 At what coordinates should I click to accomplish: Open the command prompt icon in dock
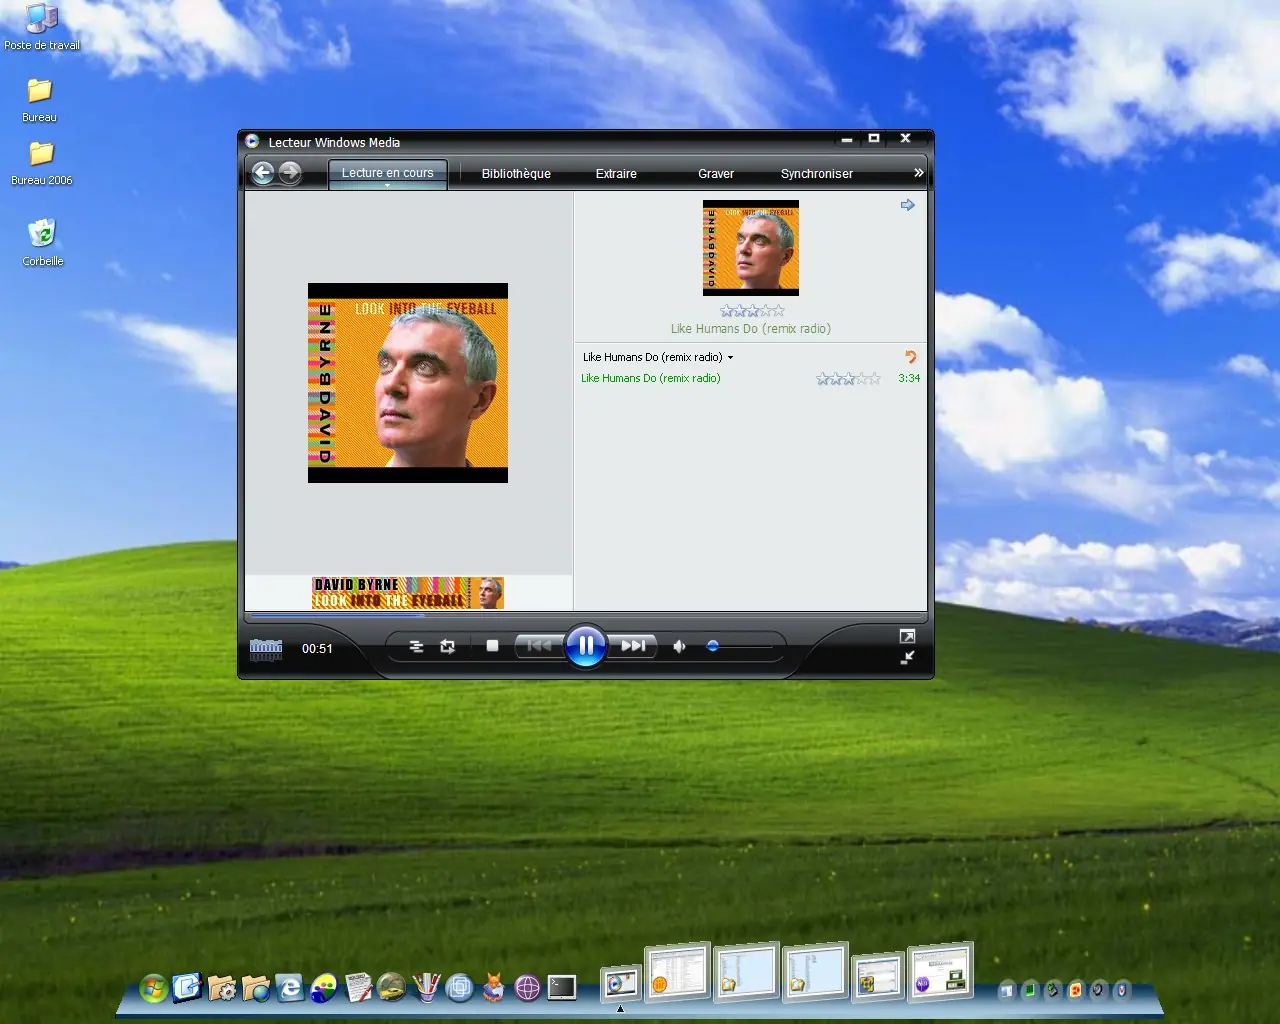[x=562, y=988]
